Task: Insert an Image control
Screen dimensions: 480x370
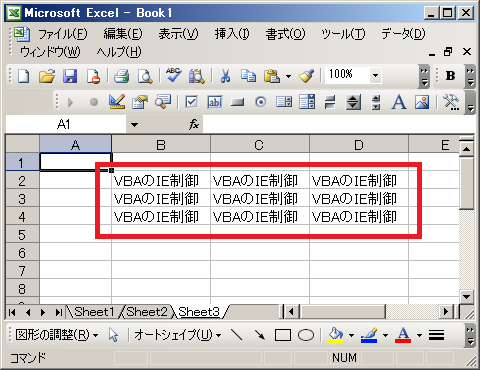Action: coord(422,102)
